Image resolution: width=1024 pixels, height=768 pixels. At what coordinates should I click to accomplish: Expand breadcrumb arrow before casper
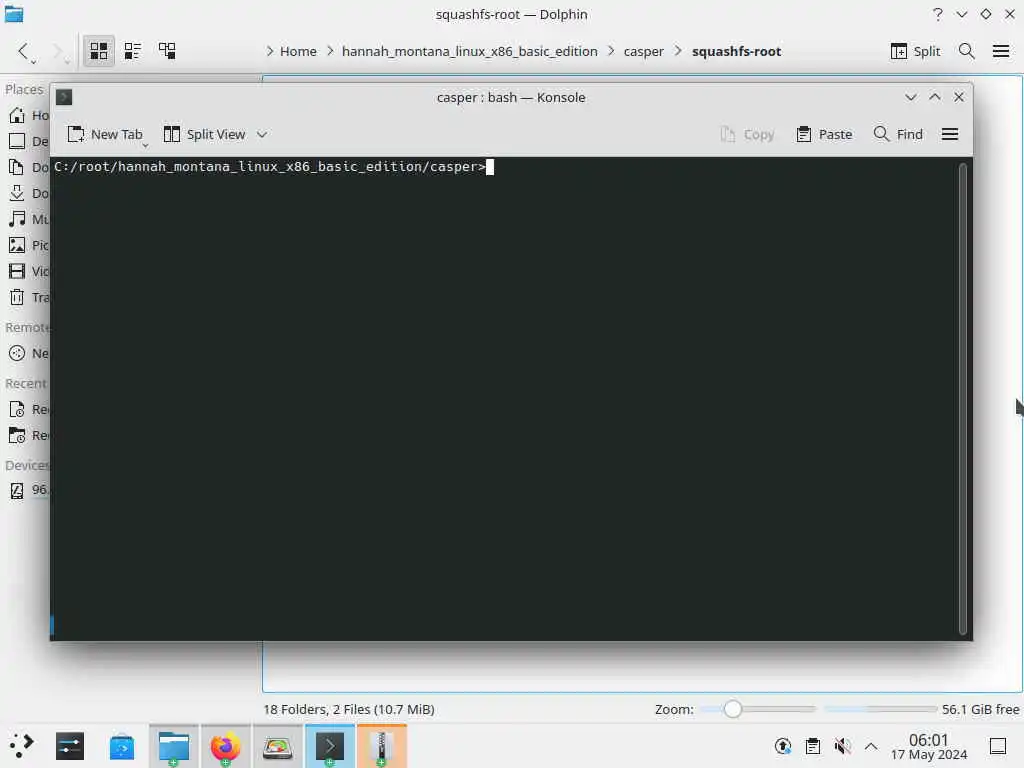click(611, 51)
